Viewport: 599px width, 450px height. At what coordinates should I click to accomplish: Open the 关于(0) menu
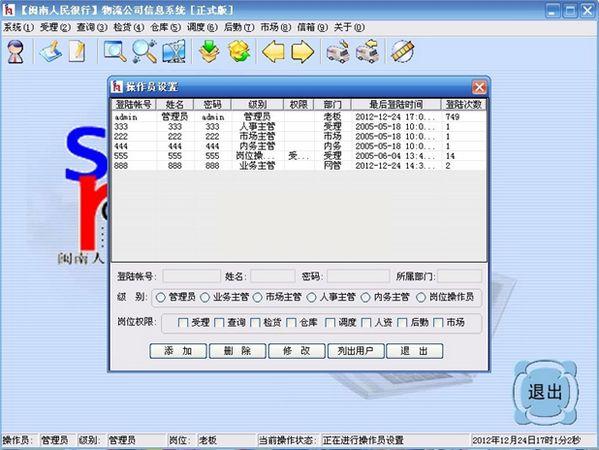[349, 27]
